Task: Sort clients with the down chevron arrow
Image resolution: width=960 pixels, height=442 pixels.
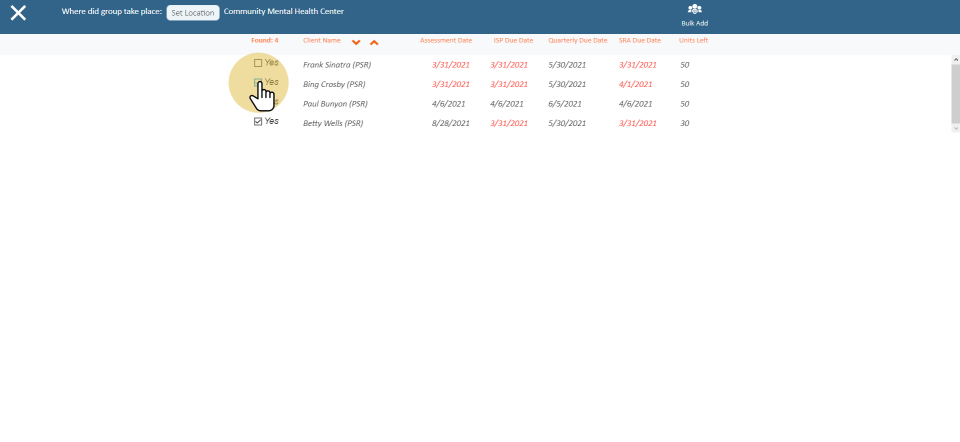Action: coord(356,42)
